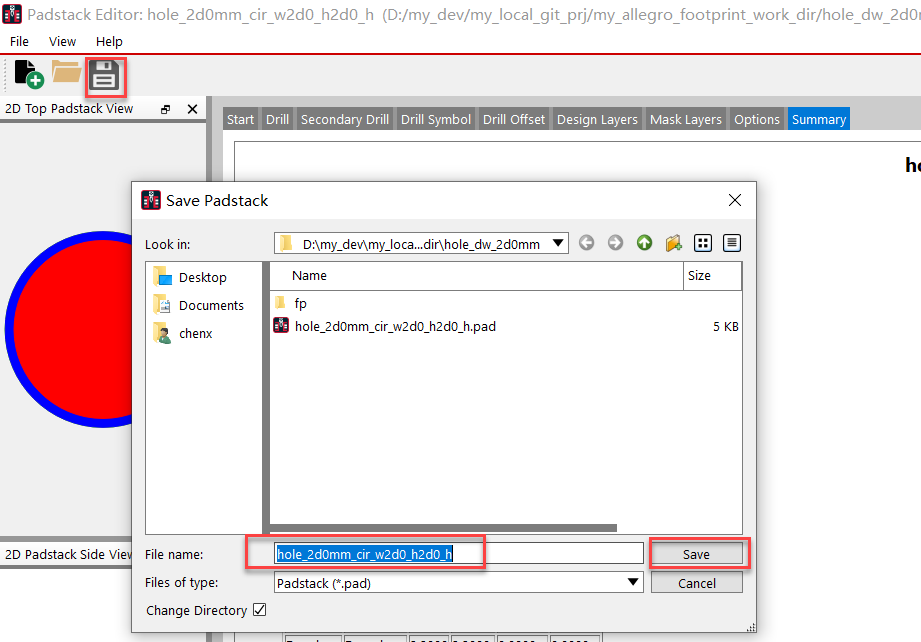Toggle the Change Directory checkbox
This screenshot has width=921, height=642.
click(x=260, y=610)
